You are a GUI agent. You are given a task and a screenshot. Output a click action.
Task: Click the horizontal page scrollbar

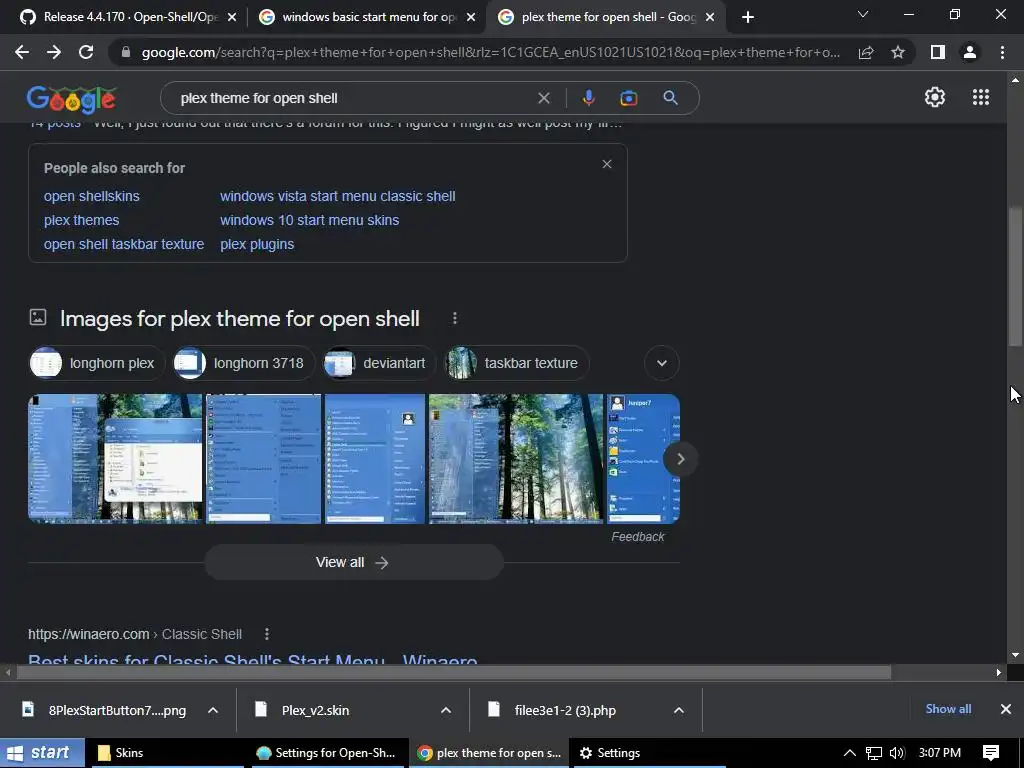[x=454, y=672]
